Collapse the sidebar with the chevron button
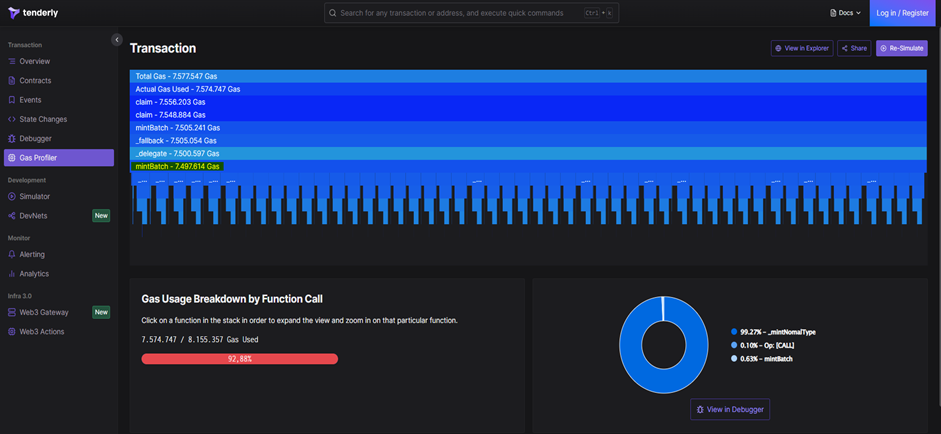The height and width of the screenshot is (434, 941). point(117,39)
